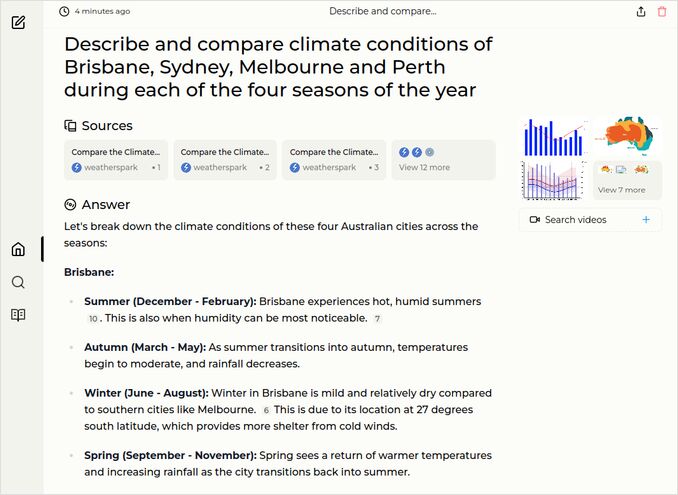This screenshot has height=495, width=678.
Task: Click the Sources section icon
Action: [x=70, y=126]
